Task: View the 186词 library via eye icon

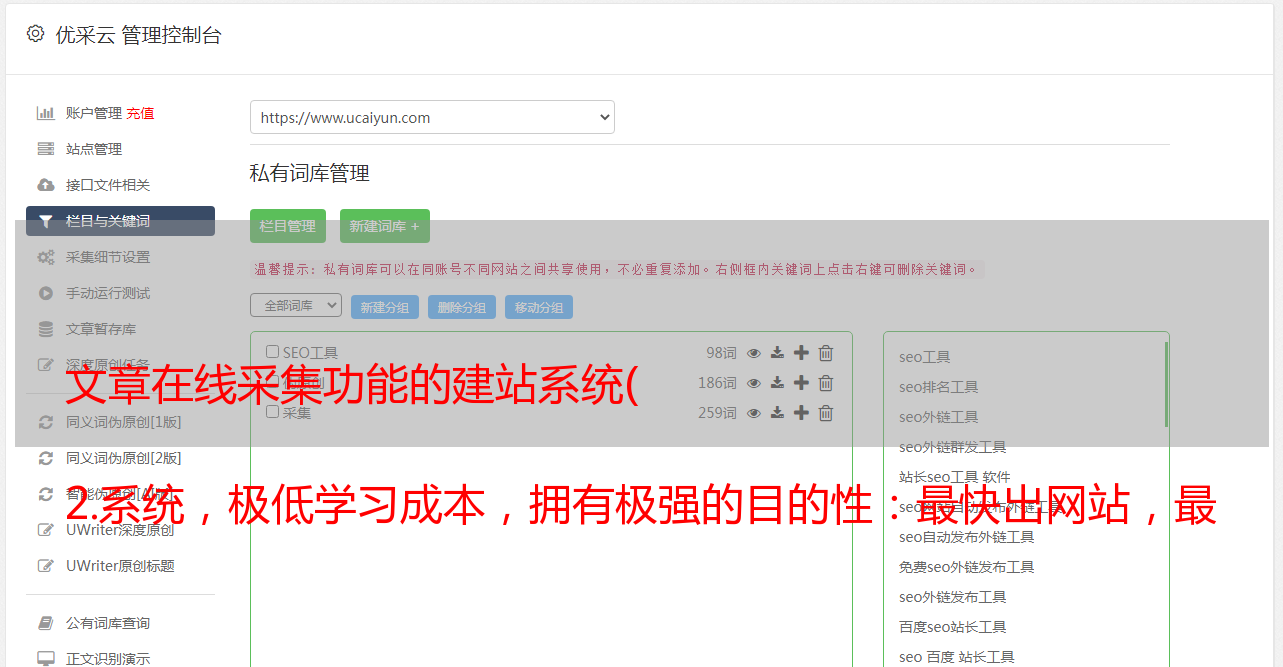Action: click(754, 383)
